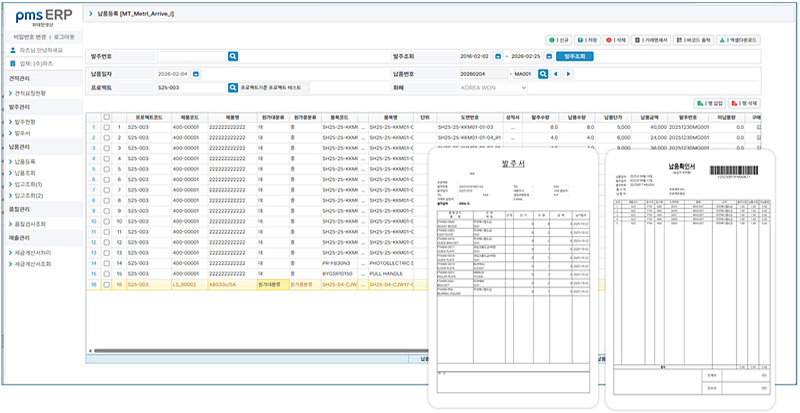Expand the 품질검사조회 sidebar item
Viewport: 800px width, 413px height.
point(31,224)
